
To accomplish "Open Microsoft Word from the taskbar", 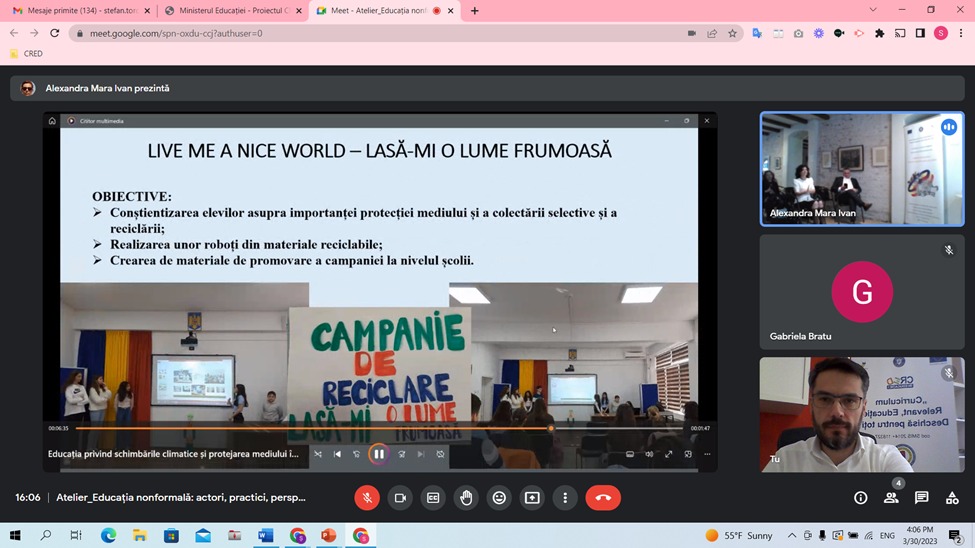I will click(265, 536).
